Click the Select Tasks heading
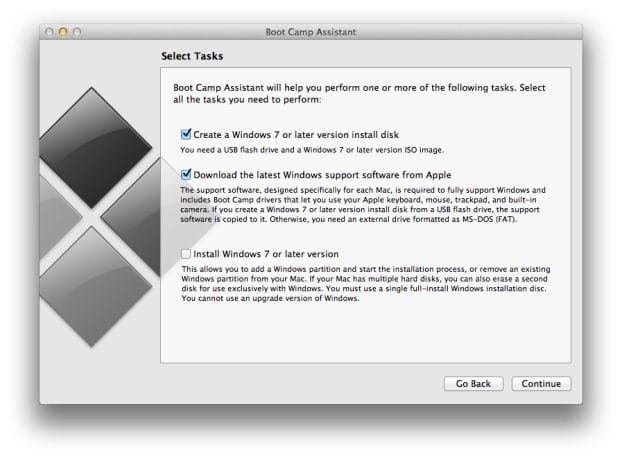The width and height of the screenshot is (622, 459). tap(192, 56)
